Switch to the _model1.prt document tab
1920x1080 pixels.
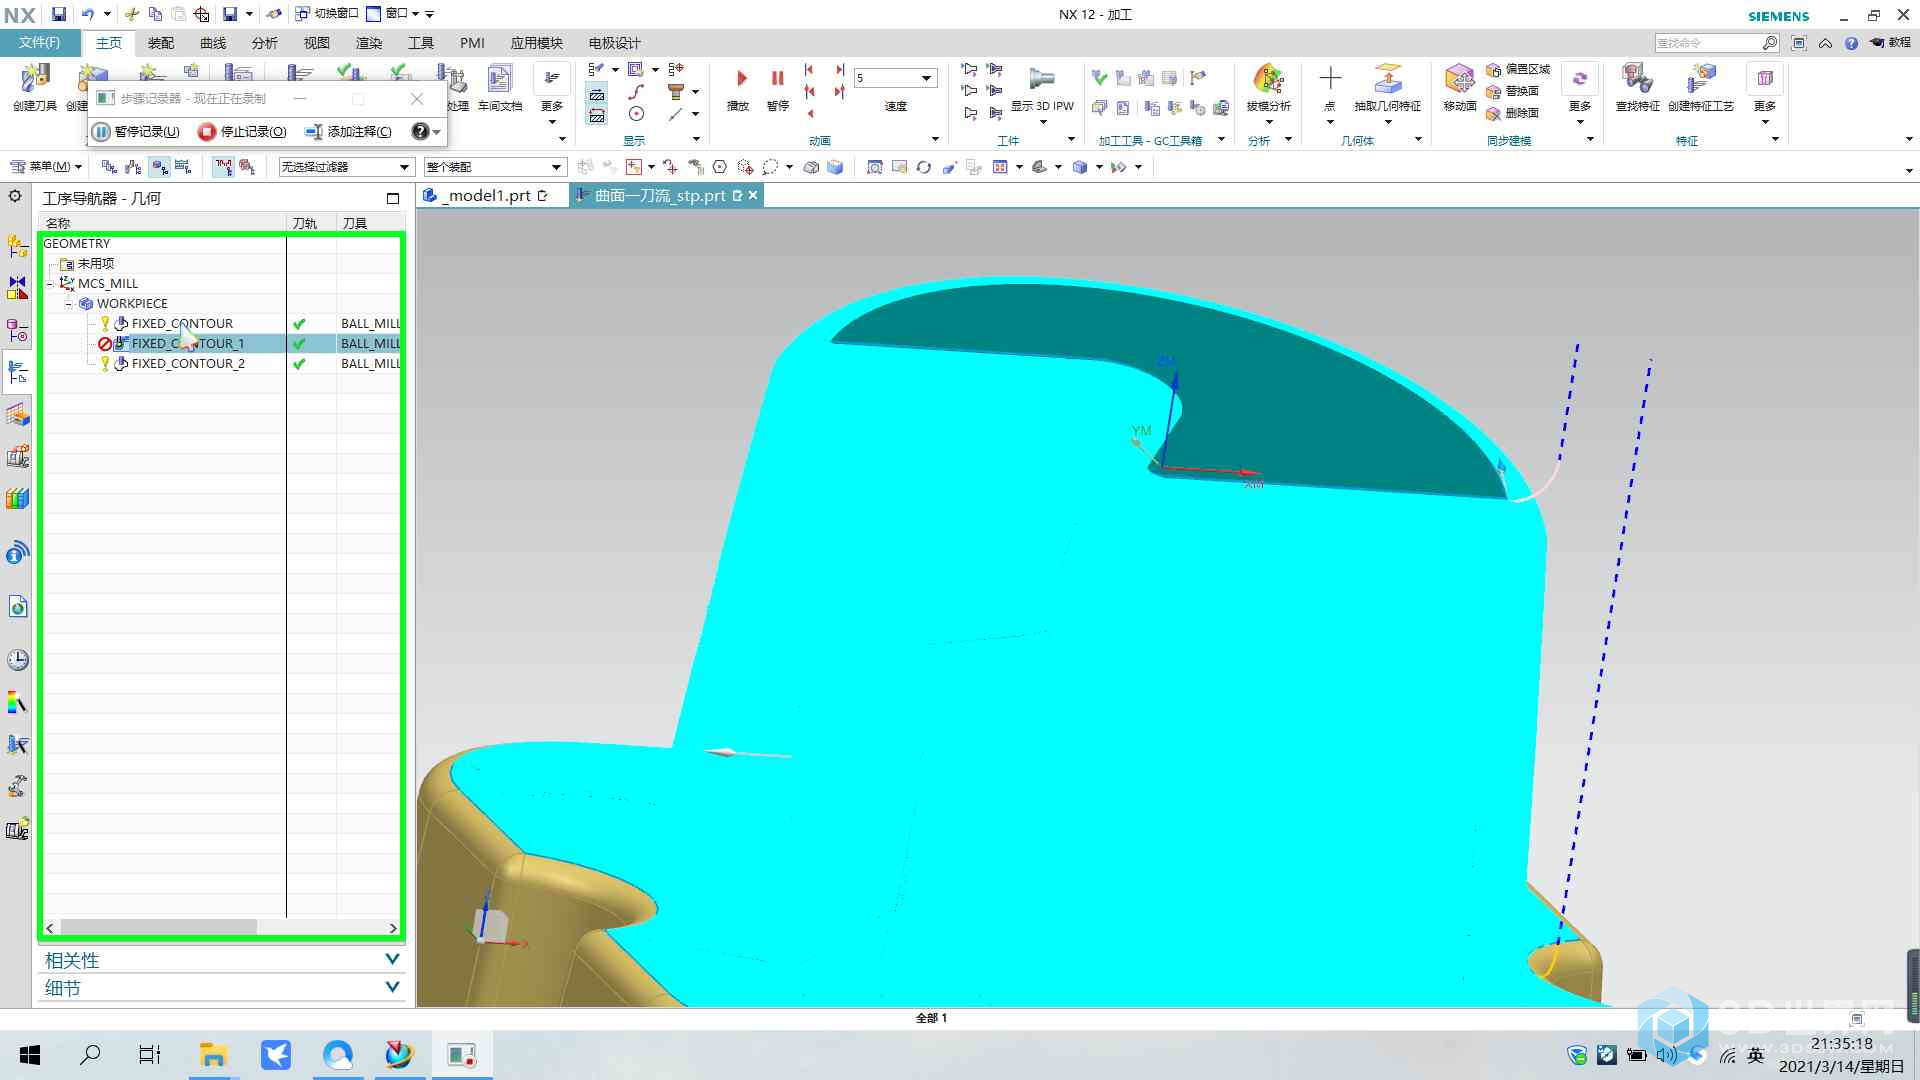click(486, 196)
